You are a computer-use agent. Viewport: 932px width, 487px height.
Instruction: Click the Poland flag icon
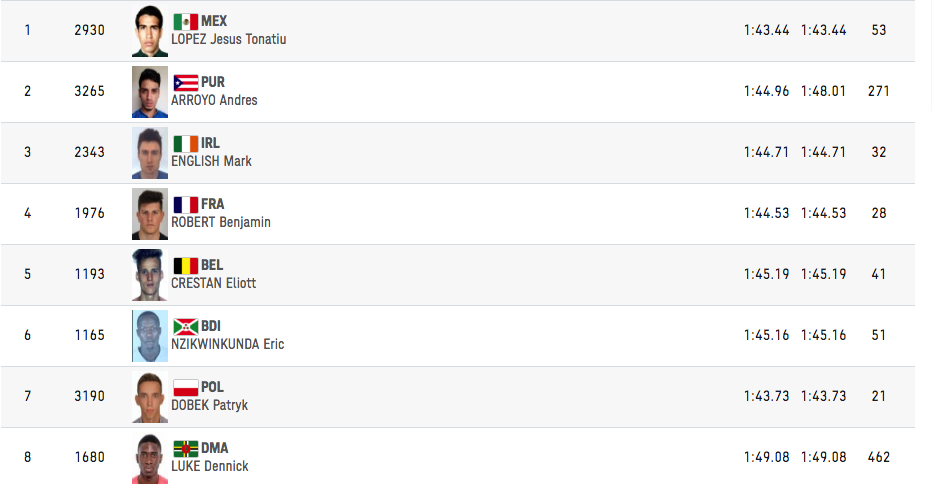185,388
